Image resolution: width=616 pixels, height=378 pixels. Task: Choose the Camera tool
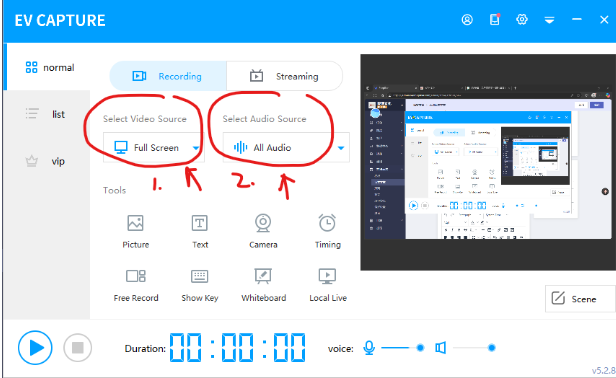(x=263, y=231)
